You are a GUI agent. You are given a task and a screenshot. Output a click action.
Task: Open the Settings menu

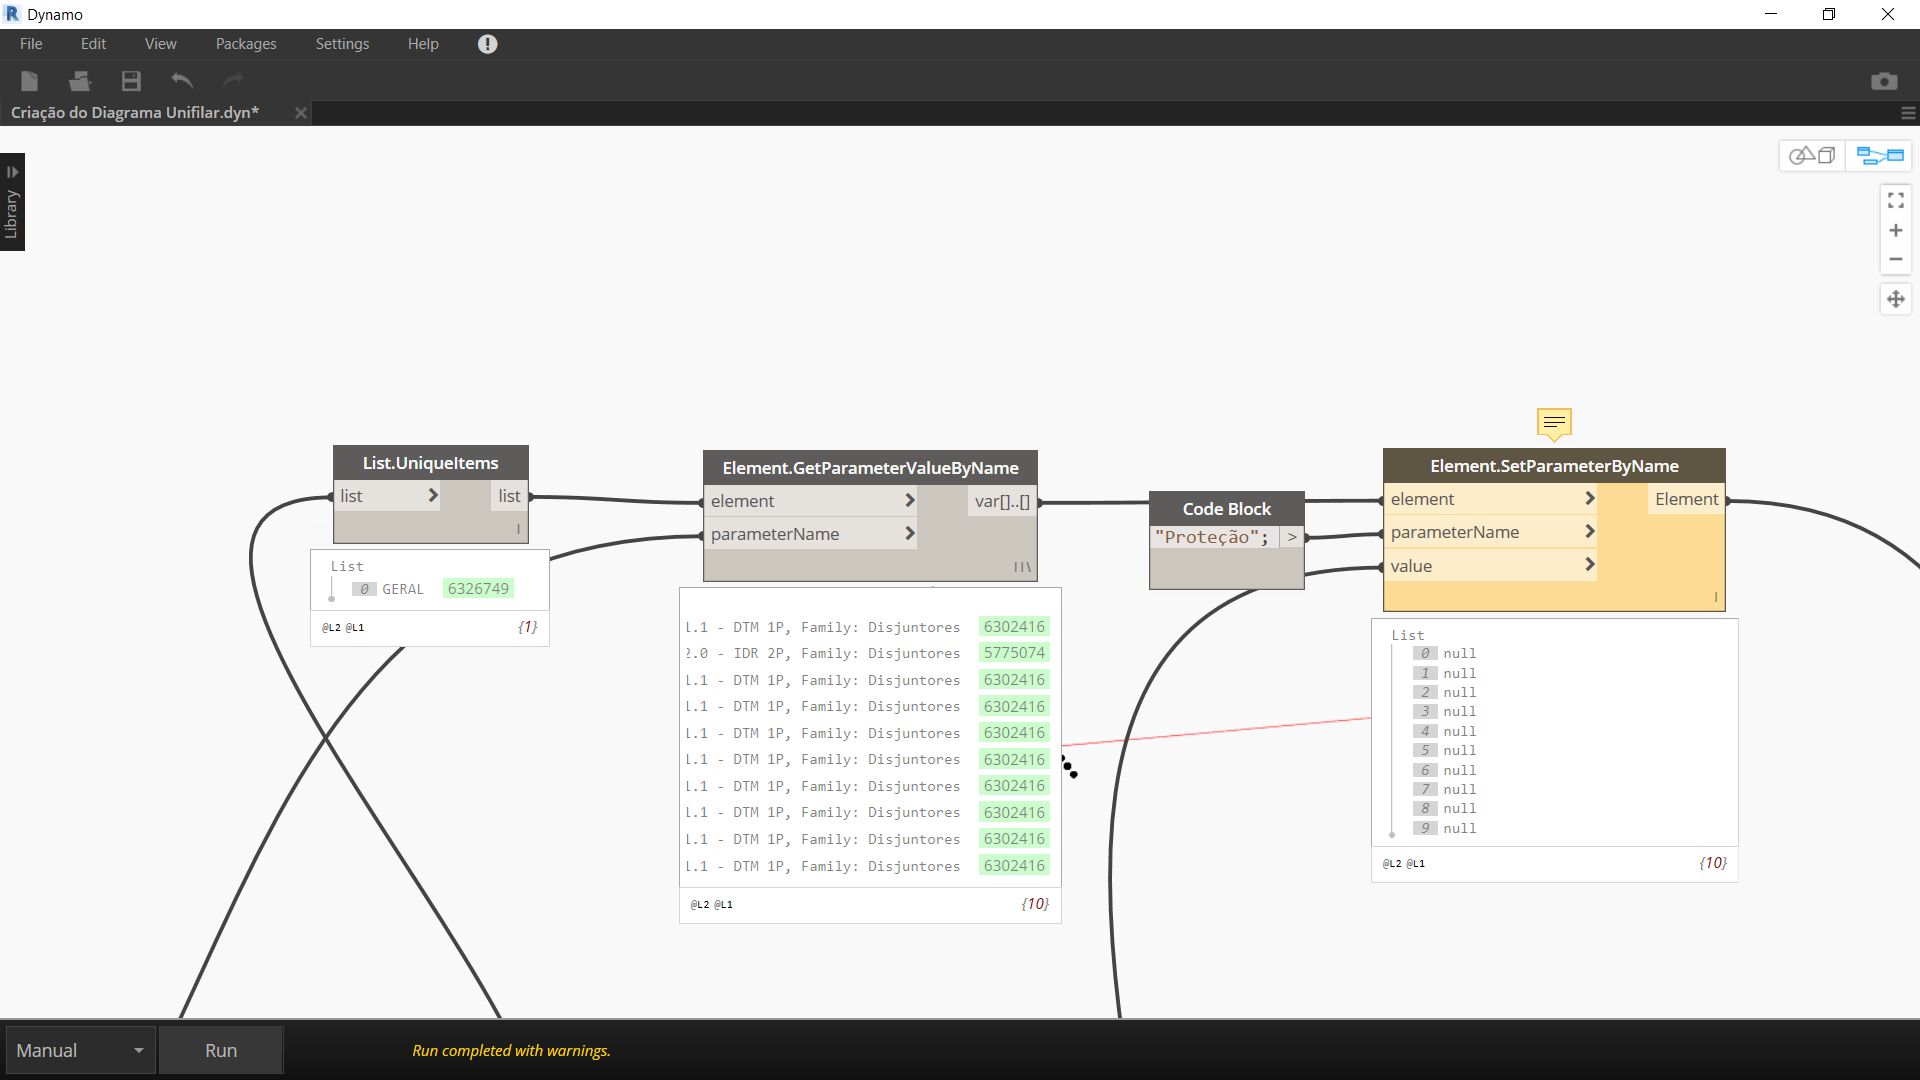point(342,44)
